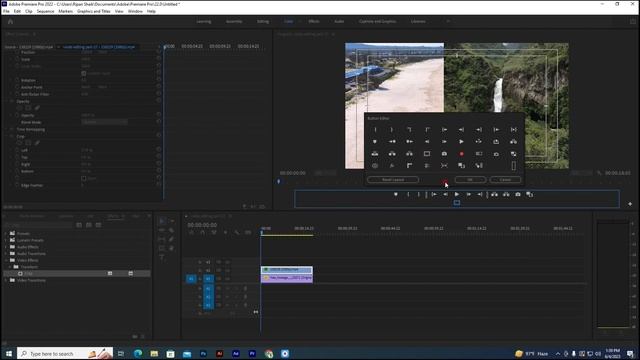Select the Pen tool in Tools panel
The height and width of the screenshot is (360, 640).
click(x=171, y=239)
